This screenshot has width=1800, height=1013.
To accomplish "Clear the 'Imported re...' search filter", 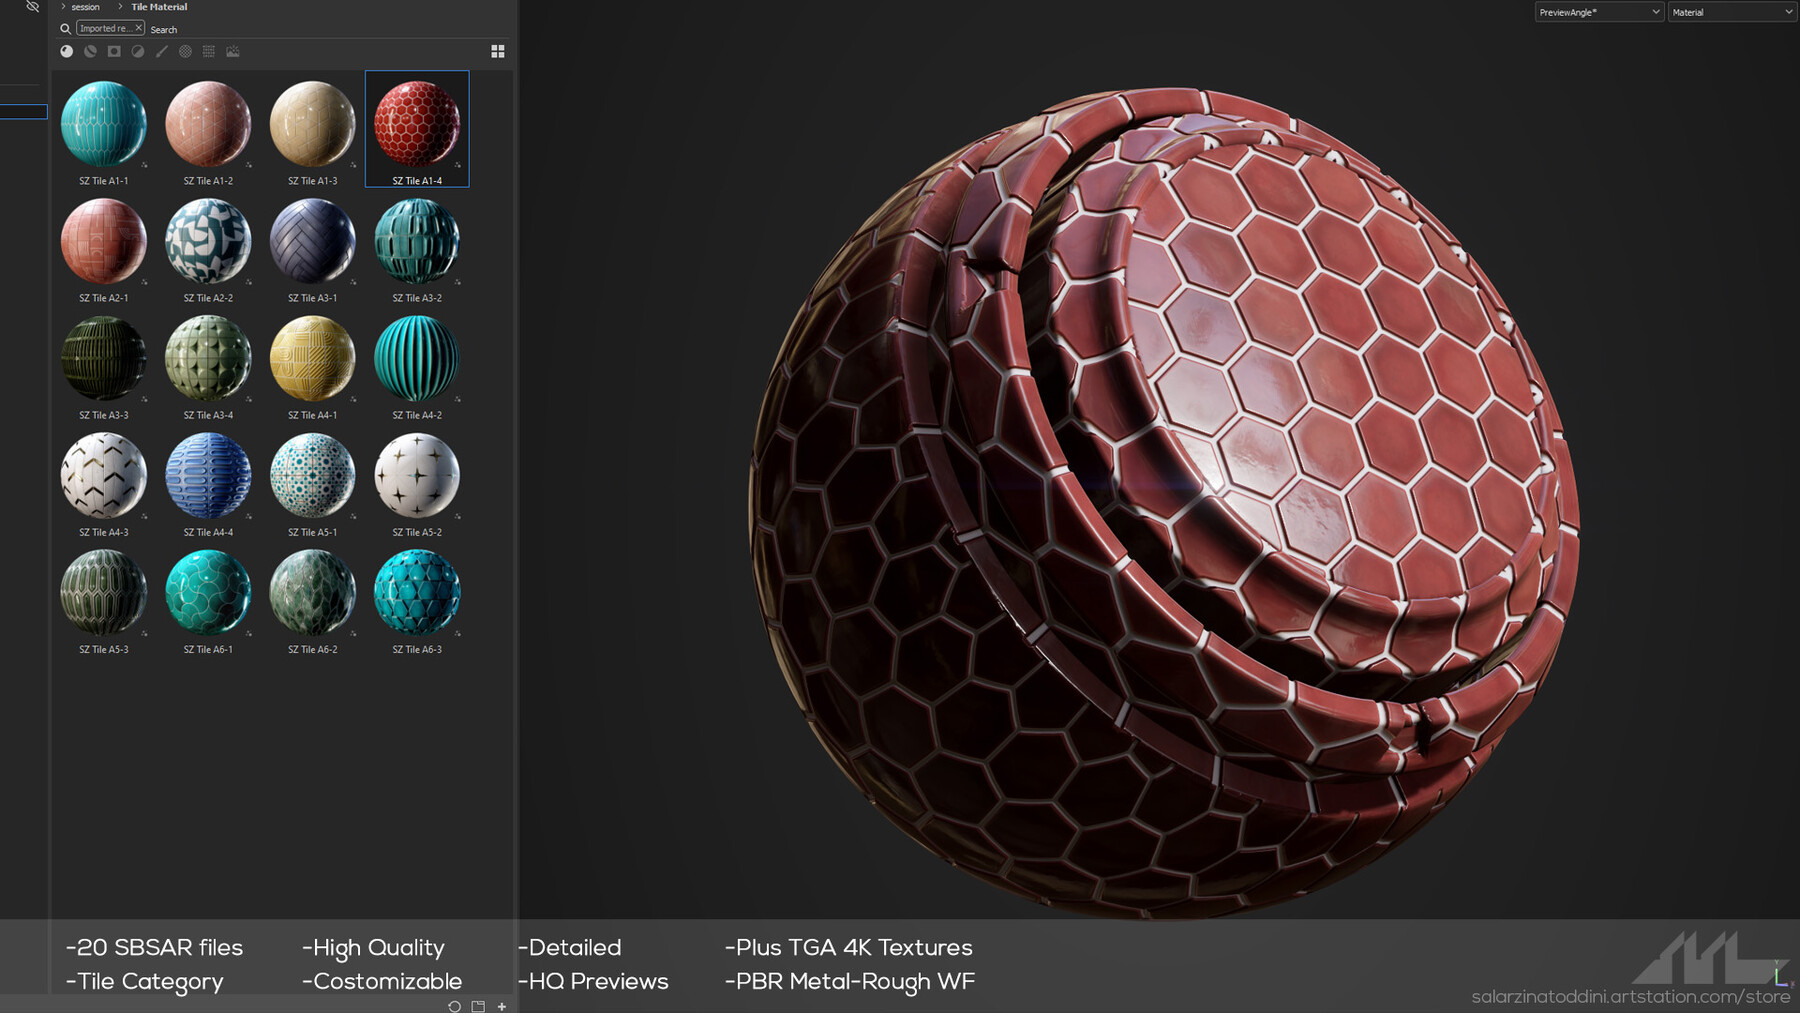I will 138,28.
